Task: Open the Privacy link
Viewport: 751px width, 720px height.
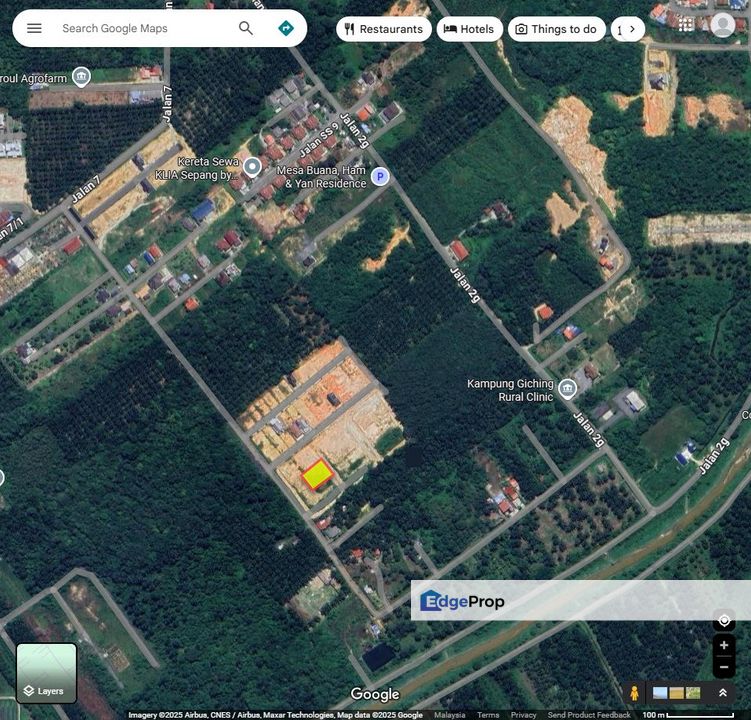Action: 523,715
